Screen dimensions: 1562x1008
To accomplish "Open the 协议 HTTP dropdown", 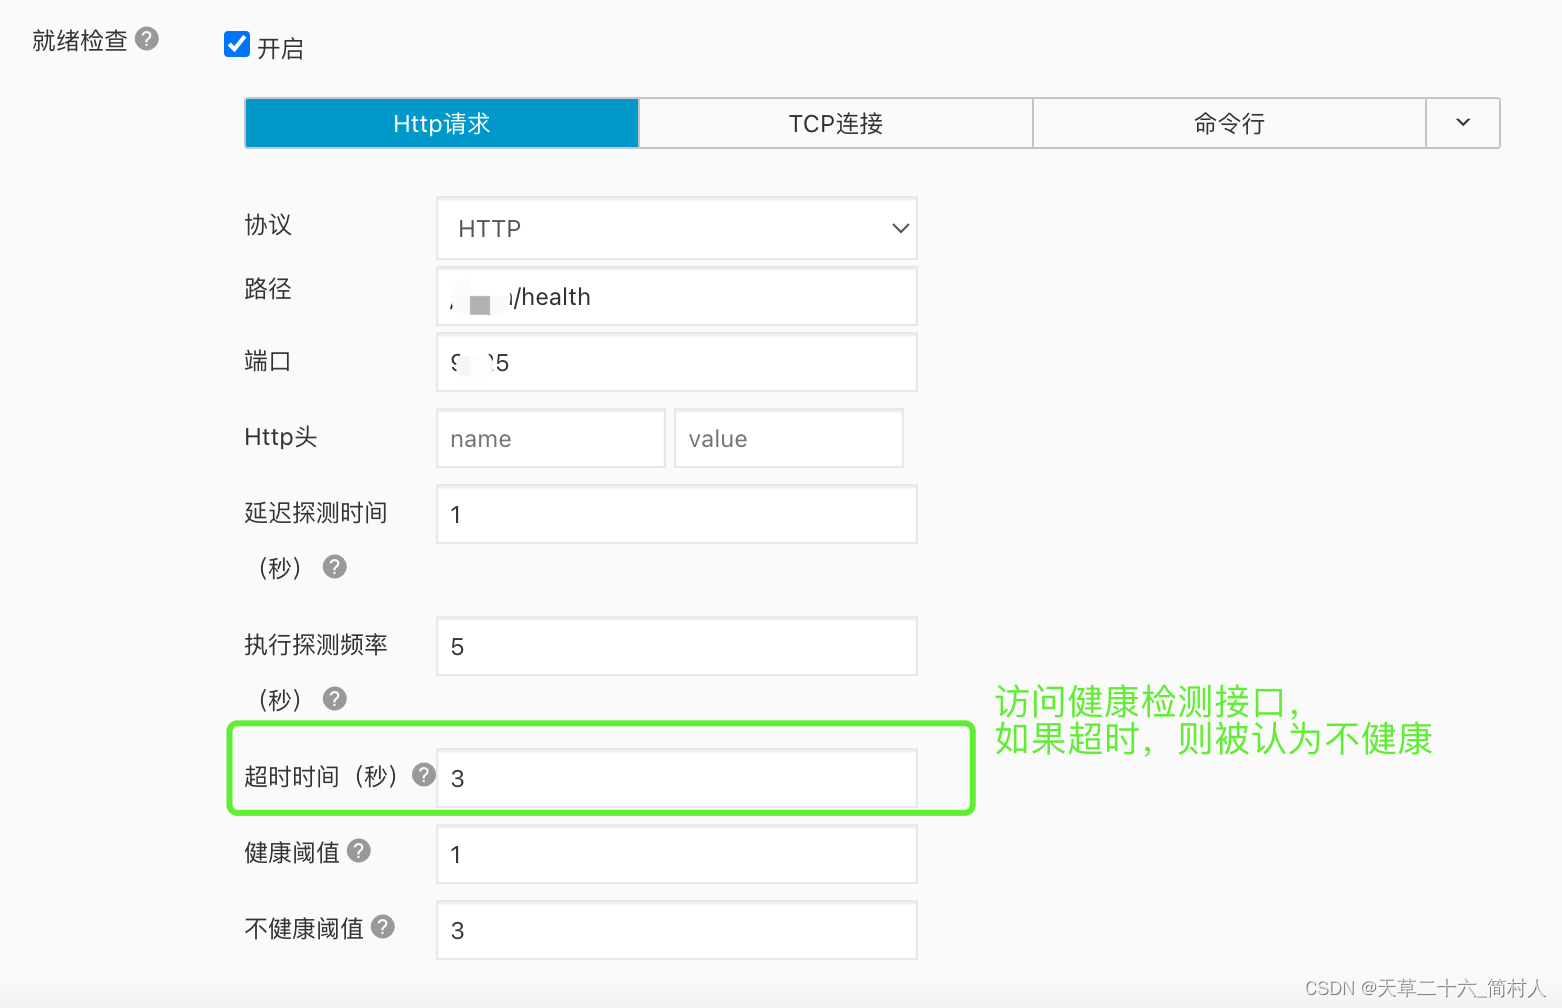I will point(677,228).
